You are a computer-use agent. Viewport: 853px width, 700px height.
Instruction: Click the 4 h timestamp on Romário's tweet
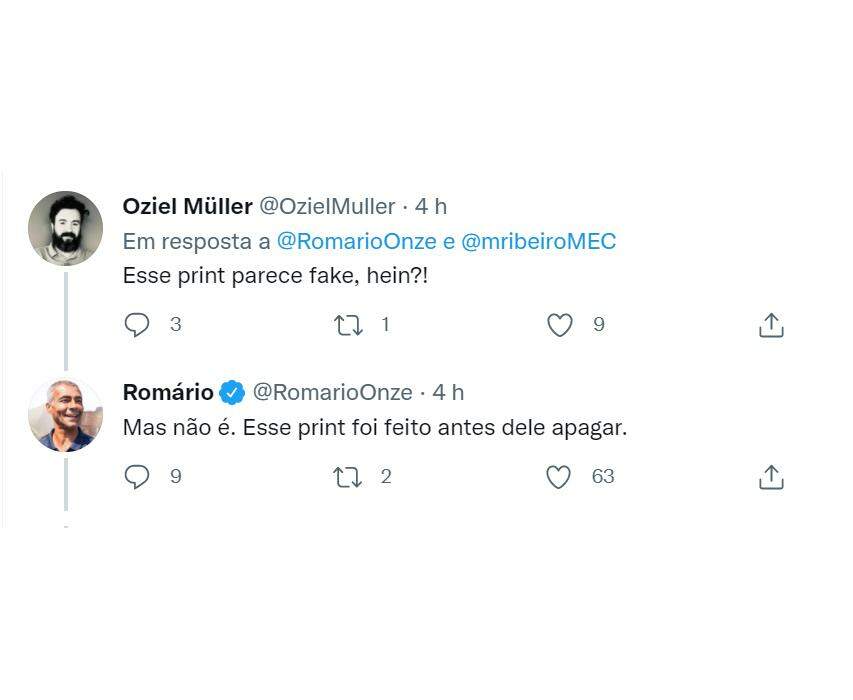pos(448,392)
